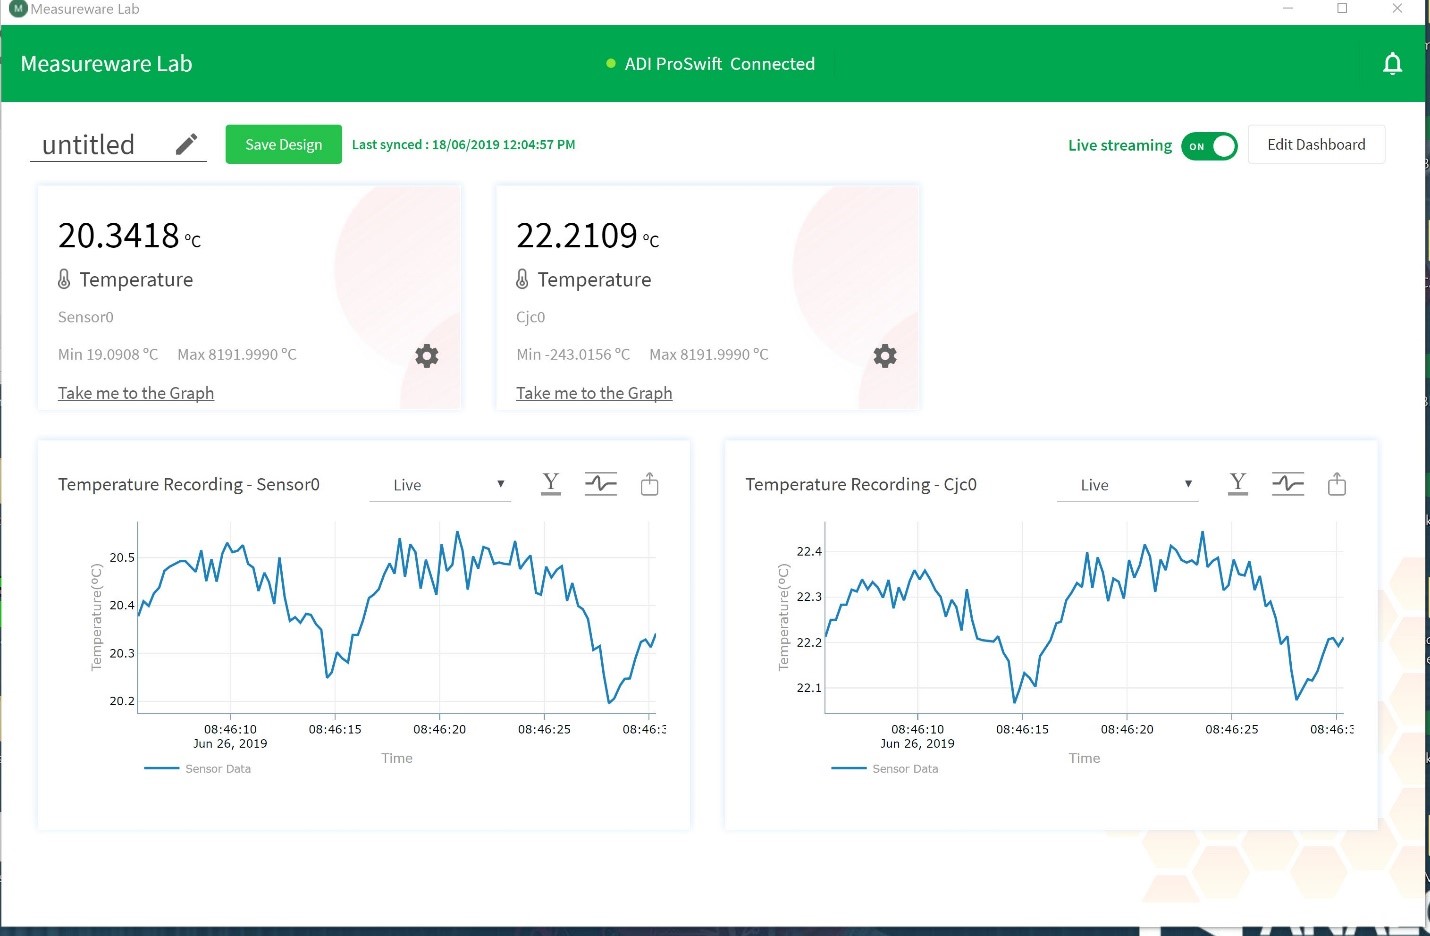Export Sensor0 graph via share icon

[650, 485]
